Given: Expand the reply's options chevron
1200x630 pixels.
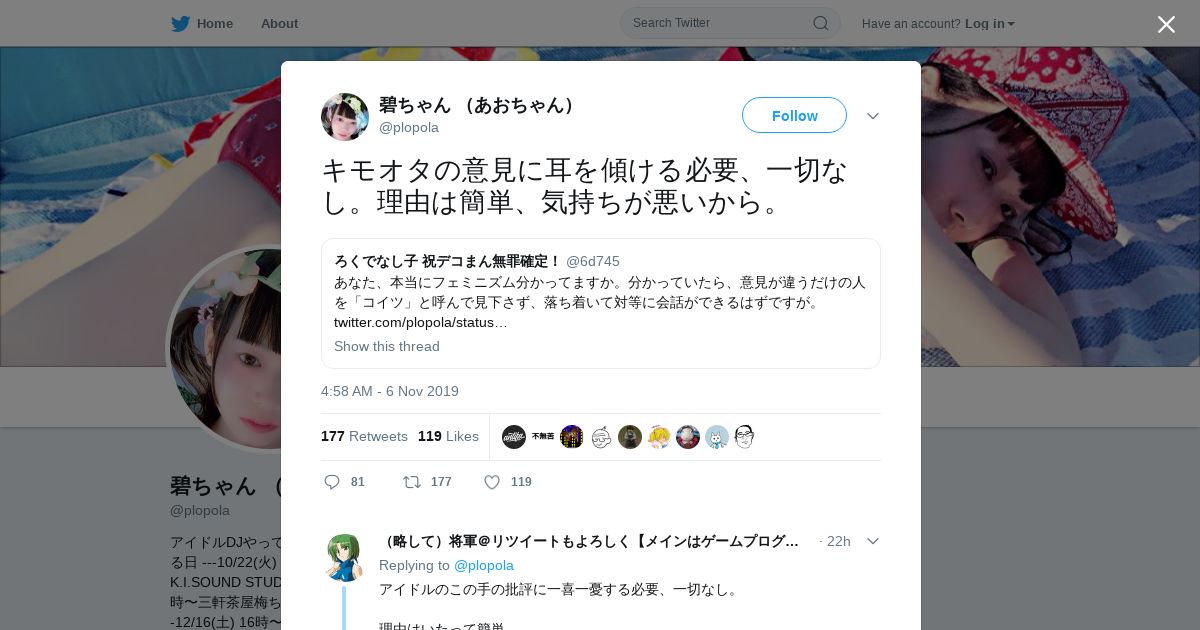Looking at the screenshot, I should pyautogui.click(x=873, y=541).
